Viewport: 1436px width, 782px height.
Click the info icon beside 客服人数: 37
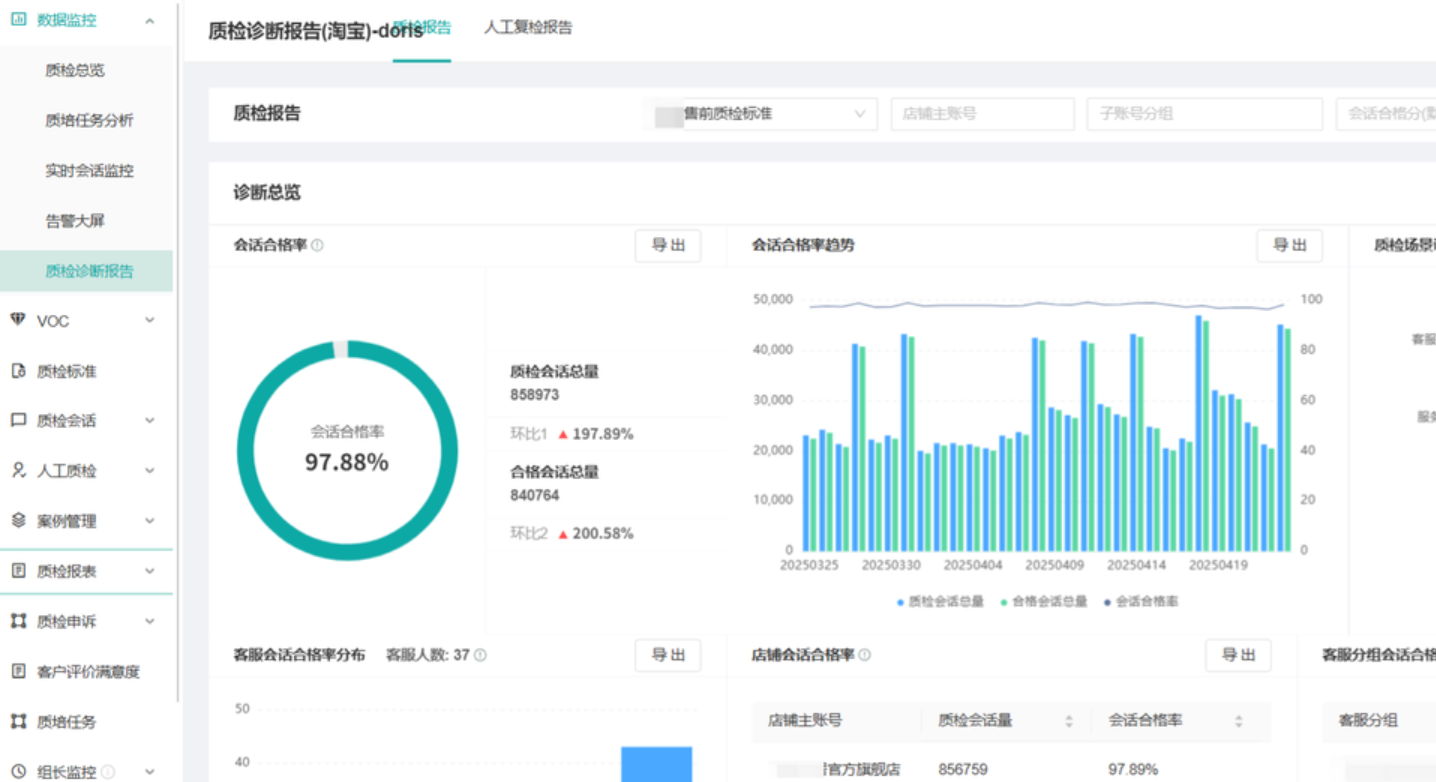(x=480, y=655)
